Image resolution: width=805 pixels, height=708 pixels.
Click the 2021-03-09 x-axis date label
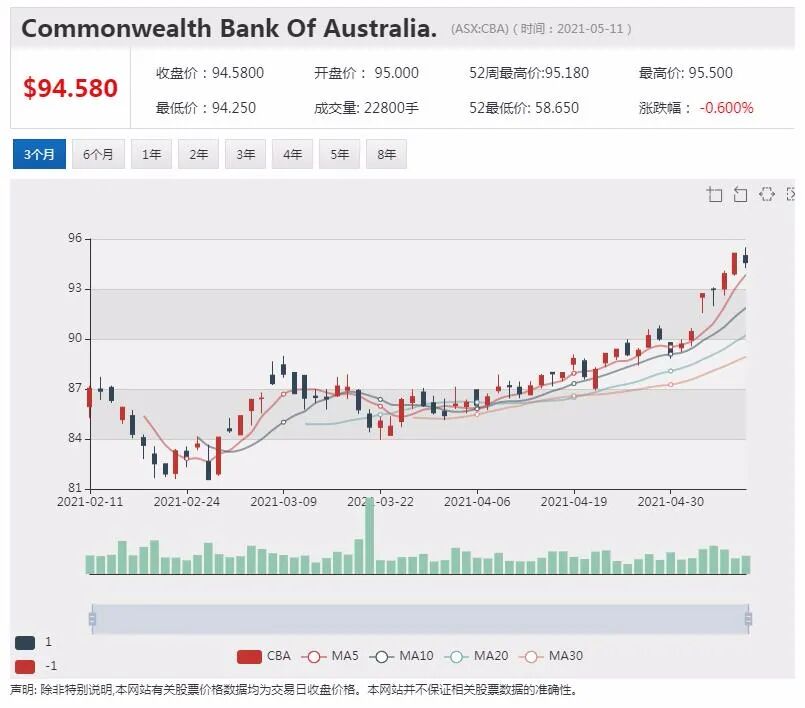point(283,502)
